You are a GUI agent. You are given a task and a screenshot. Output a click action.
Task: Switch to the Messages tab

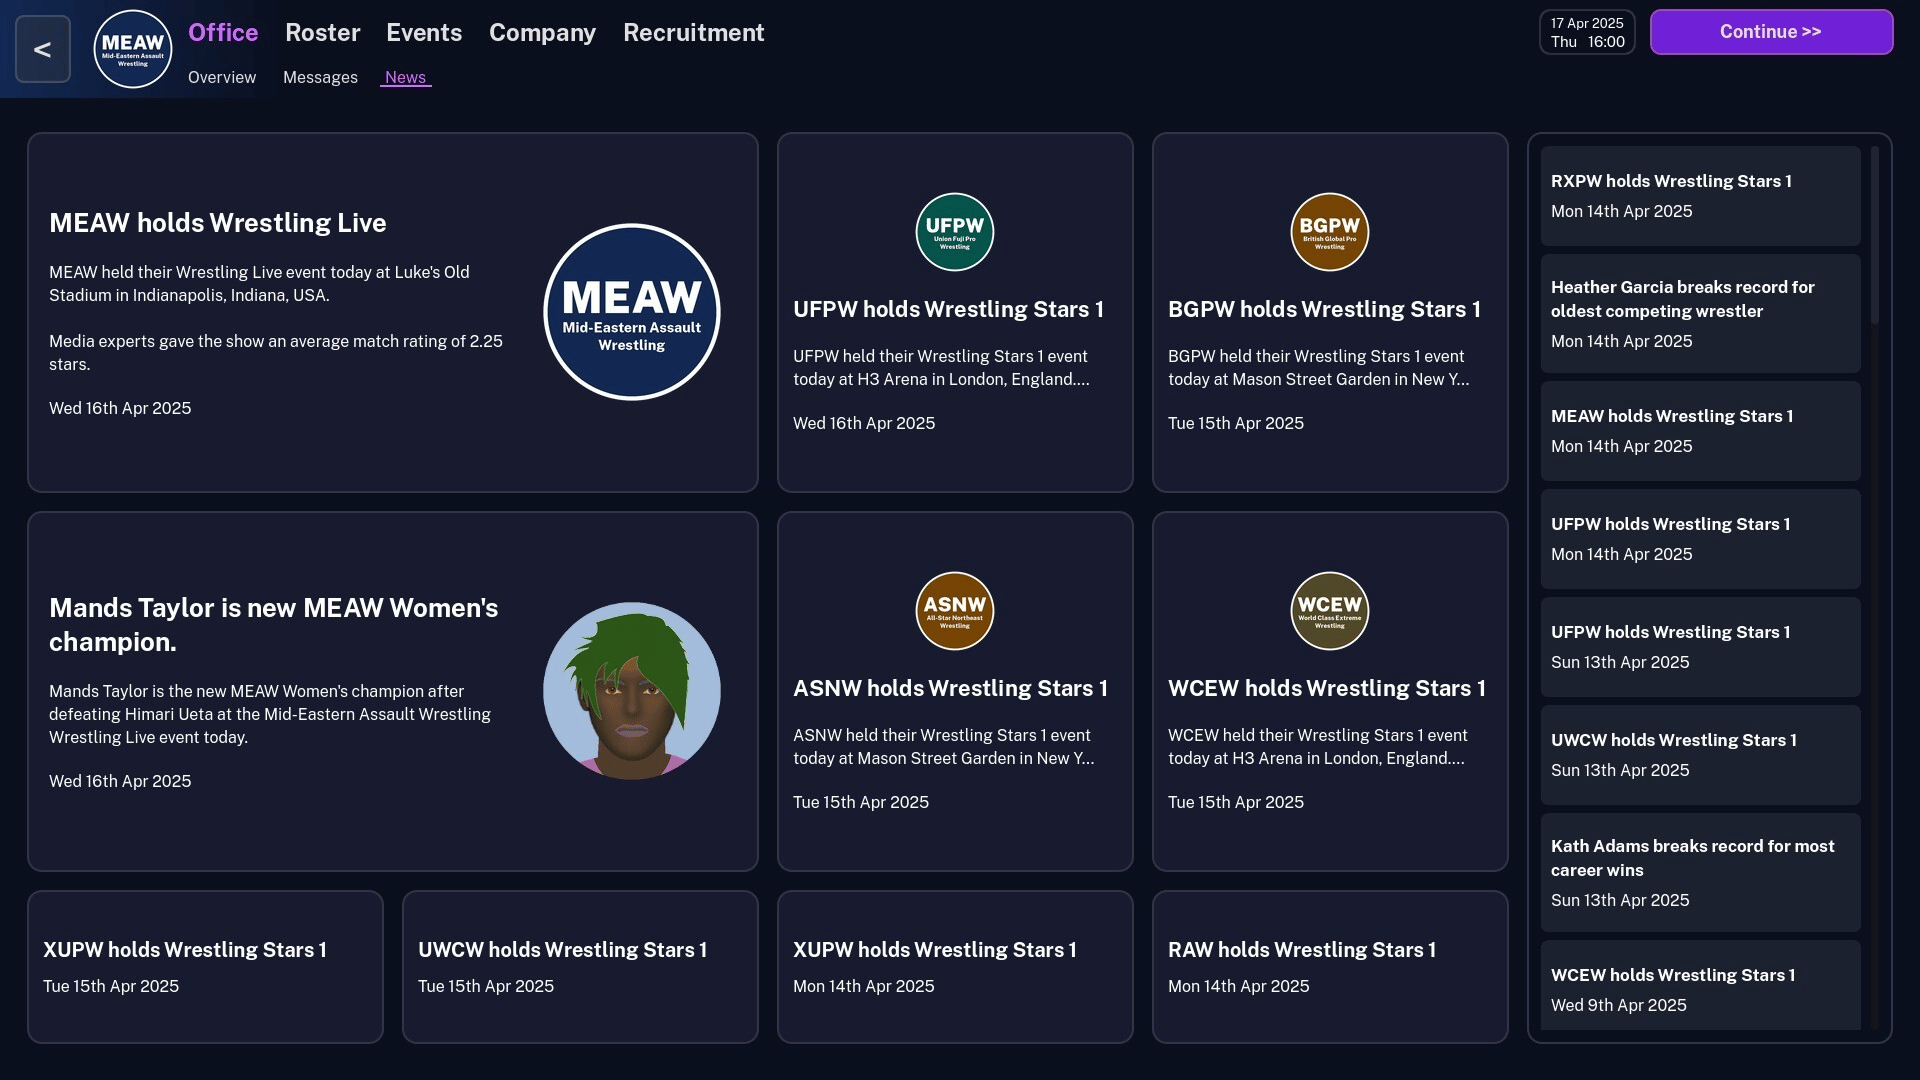[x=320, y=78]
